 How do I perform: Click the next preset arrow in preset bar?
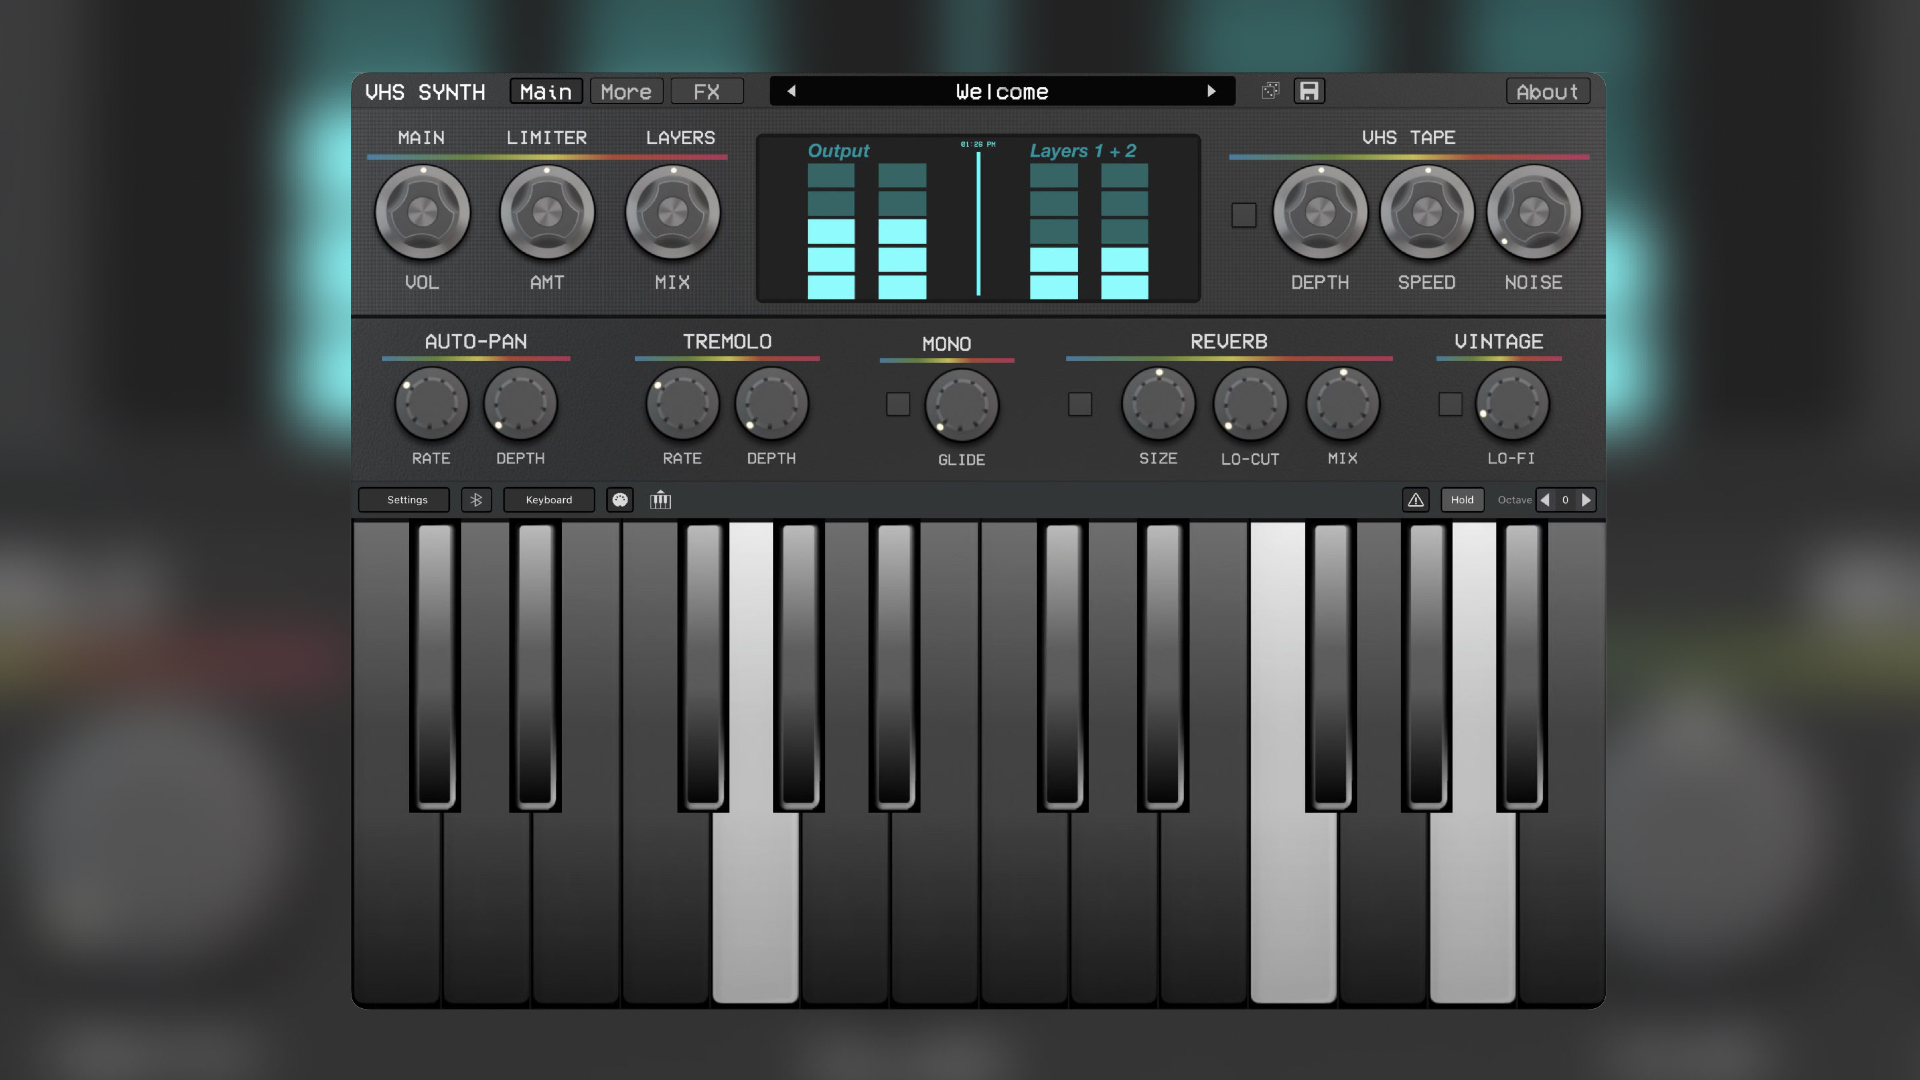[x=1214, y=91]
